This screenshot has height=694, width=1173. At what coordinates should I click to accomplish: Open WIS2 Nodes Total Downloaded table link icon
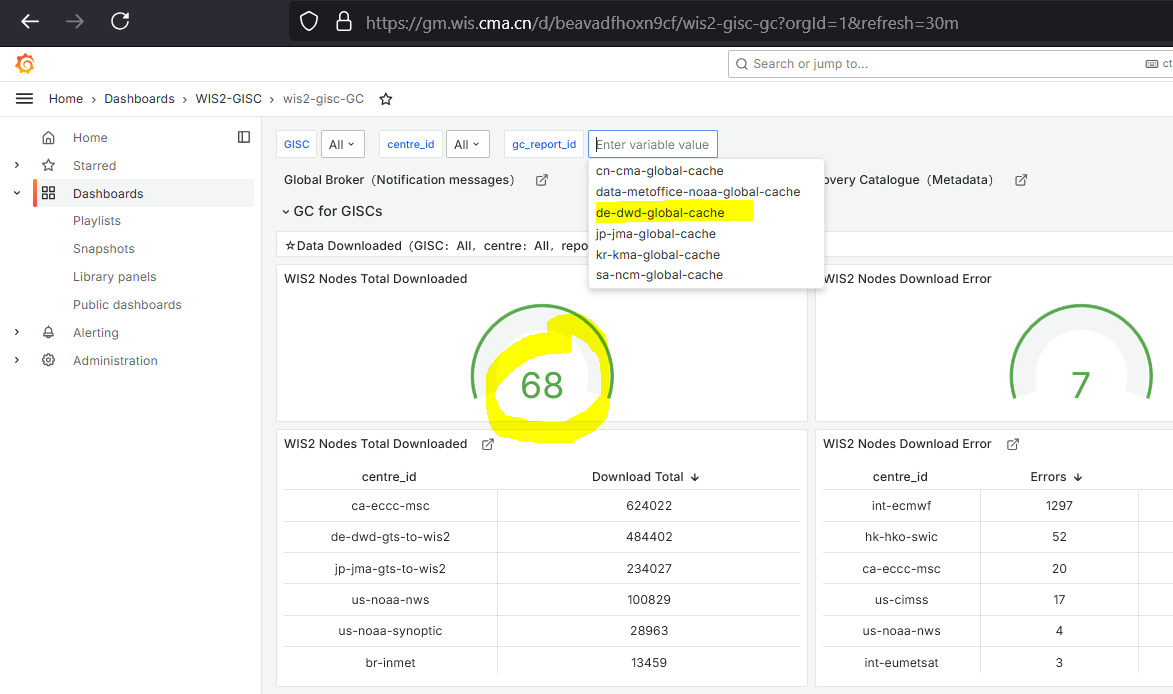[488, 444]
